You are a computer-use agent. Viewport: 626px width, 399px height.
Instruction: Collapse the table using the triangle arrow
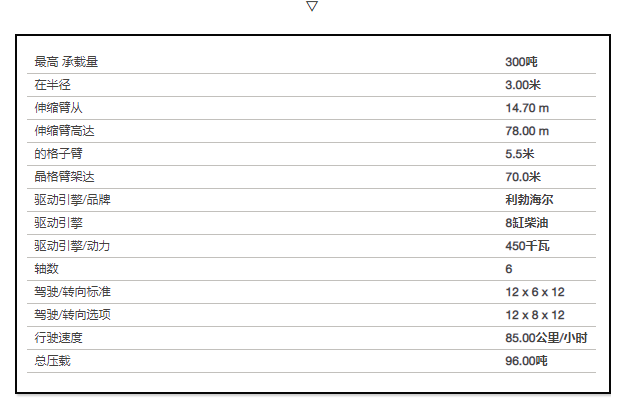pyautogui.click(x=312, y=6)
